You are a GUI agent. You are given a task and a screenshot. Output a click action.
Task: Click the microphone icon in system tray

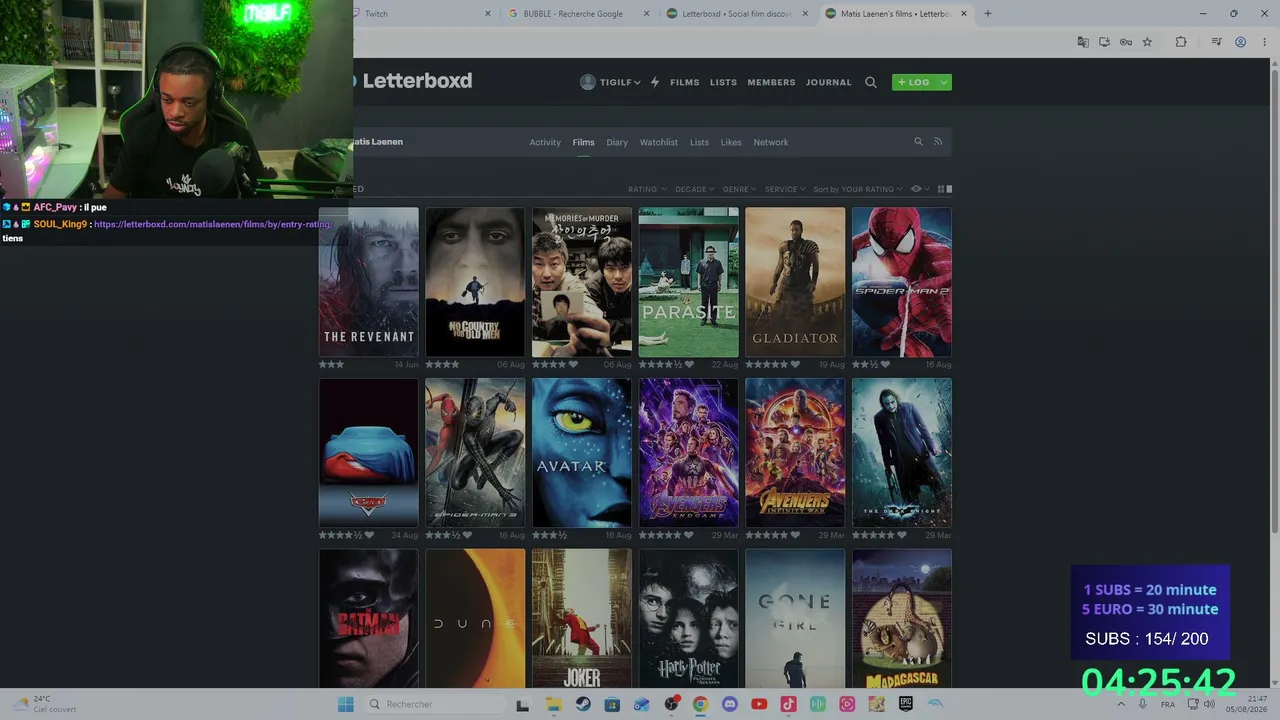(x=1142, y=704)
